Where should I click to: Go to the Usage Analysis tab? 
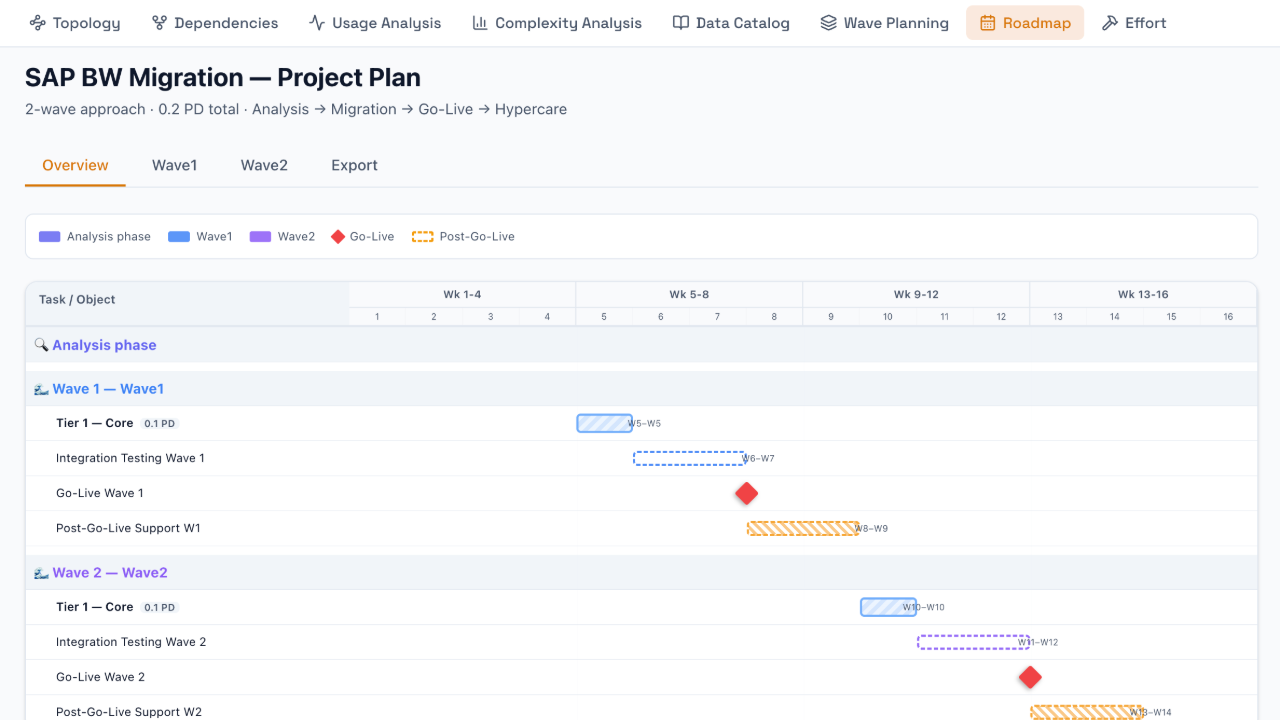click(x=375, y=23)
